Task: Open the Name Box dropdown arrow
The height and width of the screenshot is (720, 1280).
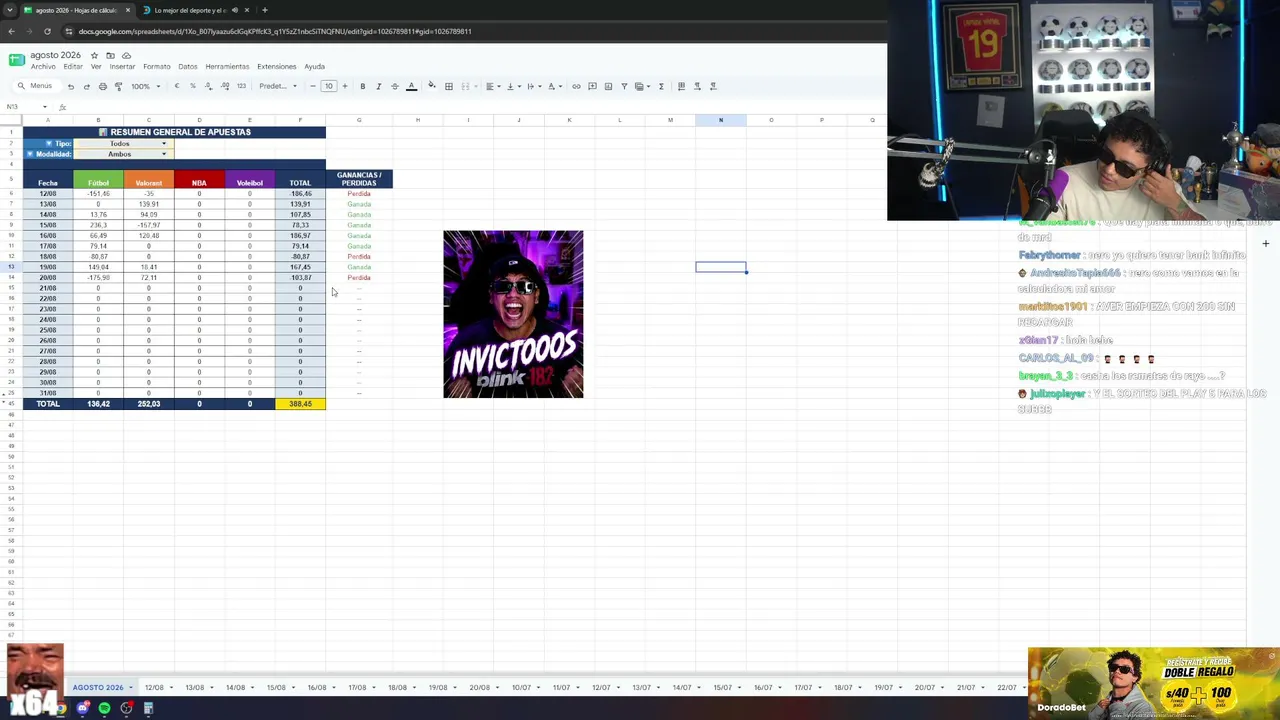Action: 45,107
